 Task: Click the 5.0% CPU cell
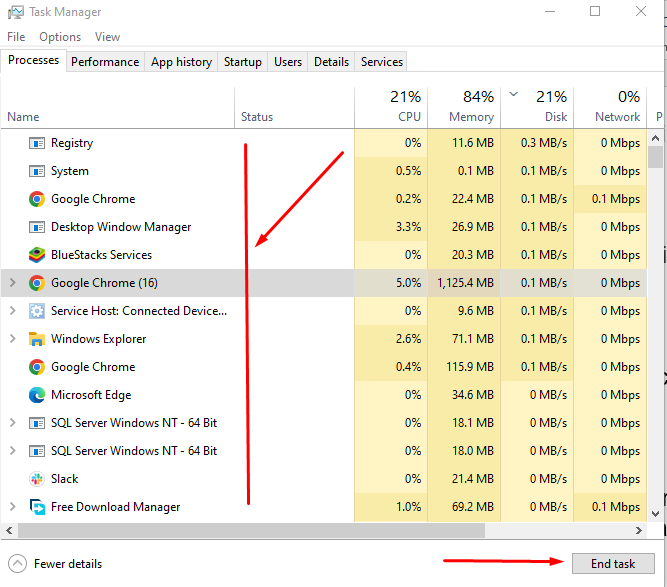point(391,283)
